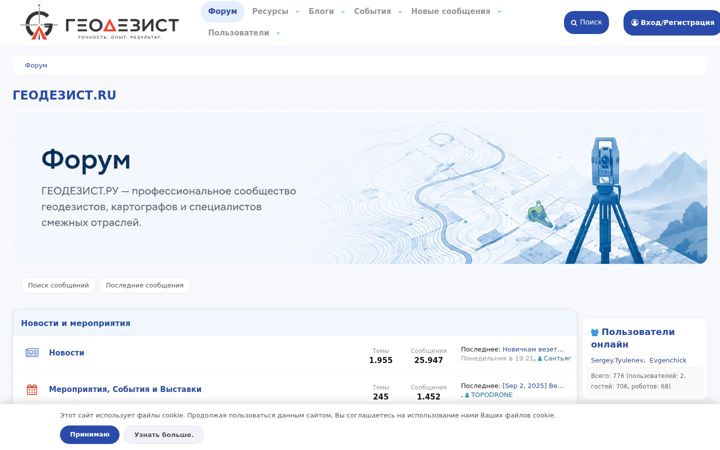Expand the Ресурсы dropdown arrow
The height and width of the screenshot is (450, 720).
pos(298,11)
